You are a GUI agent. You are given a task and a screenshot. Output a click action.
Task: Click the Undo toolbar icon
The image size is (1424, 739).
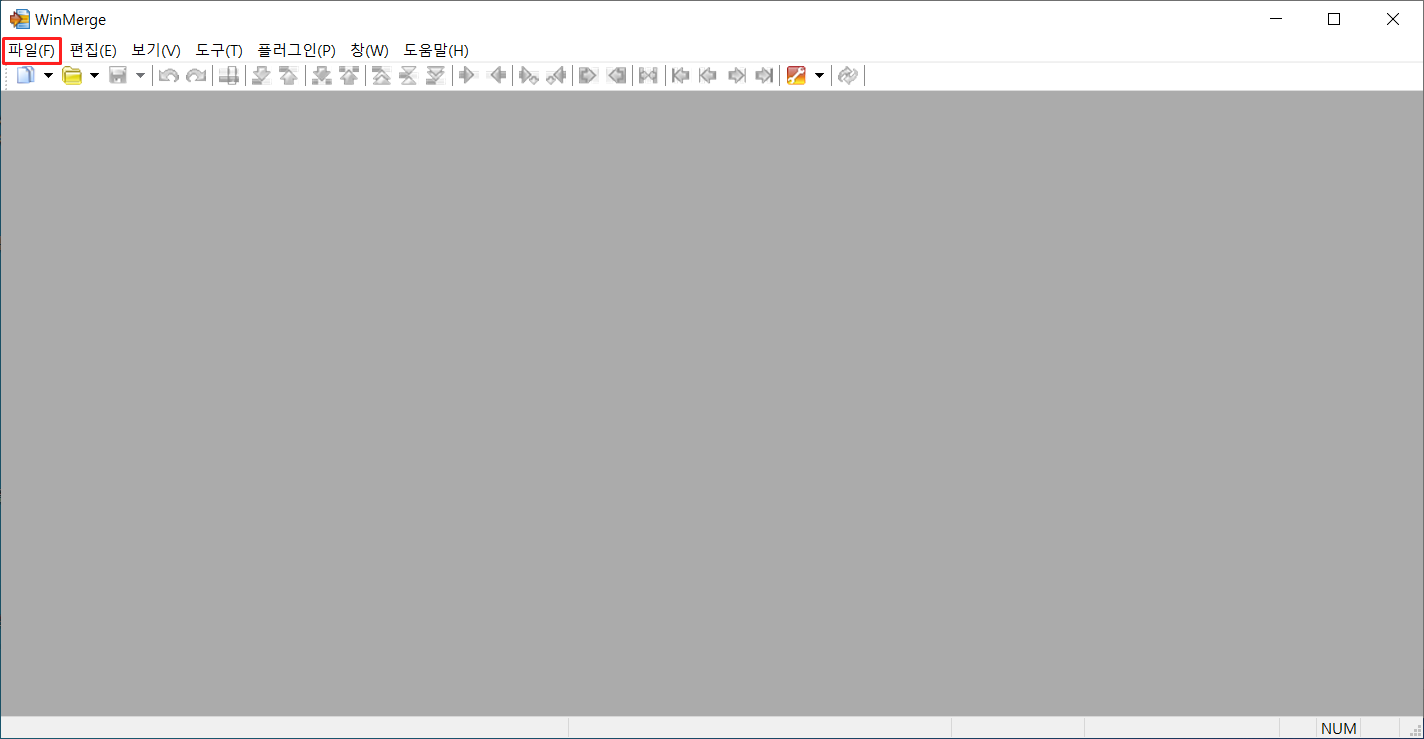[169, 75]
